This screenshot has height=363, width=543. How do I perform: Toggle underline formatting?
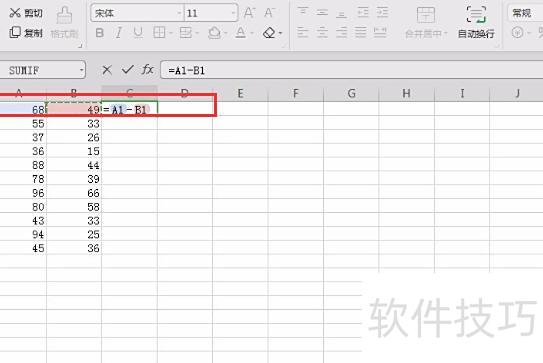tap(138, 33)
